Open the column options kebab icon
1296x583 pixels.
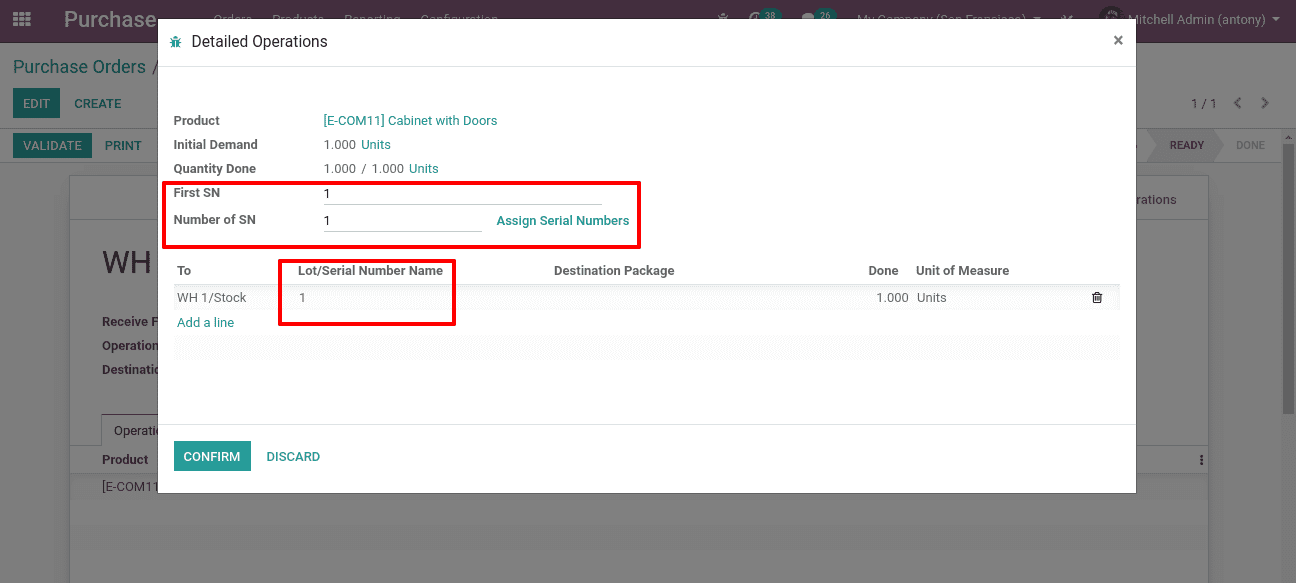pos(1201,460)
